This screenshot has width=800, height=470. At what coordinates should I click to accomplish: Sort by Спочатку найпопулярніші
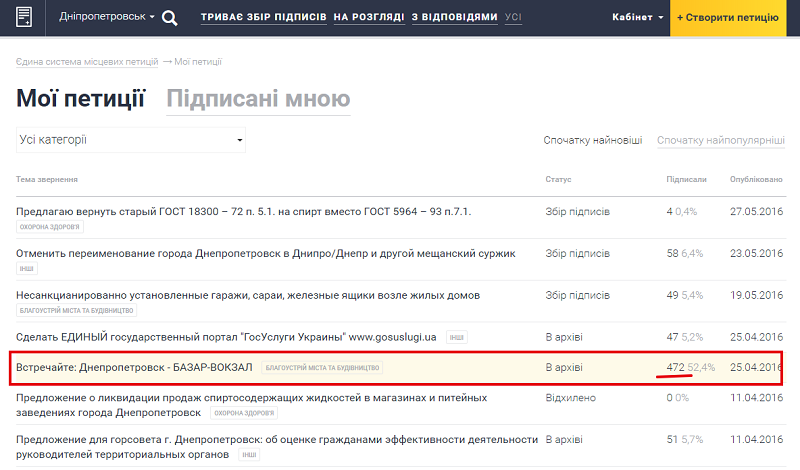[x=720, y=141]
